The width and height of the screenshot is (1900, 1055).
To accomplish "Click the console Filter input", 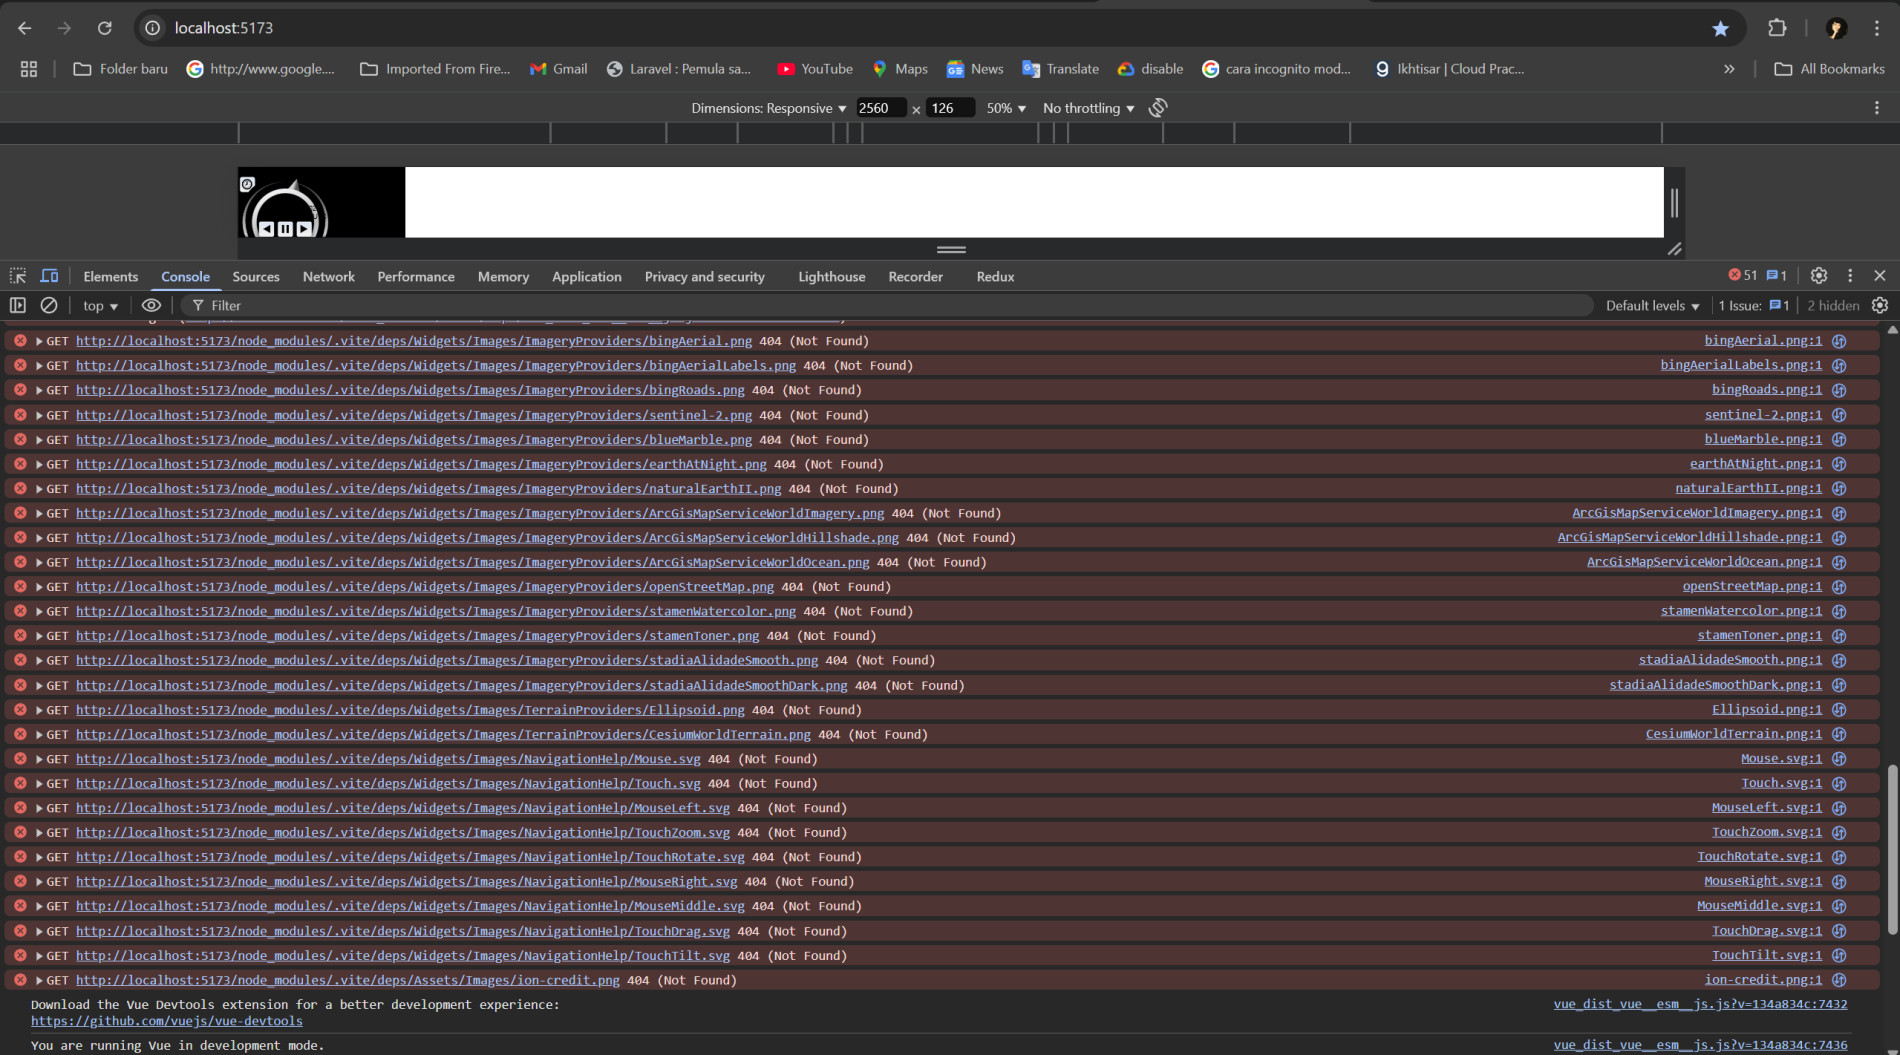I will coord(890,306).
